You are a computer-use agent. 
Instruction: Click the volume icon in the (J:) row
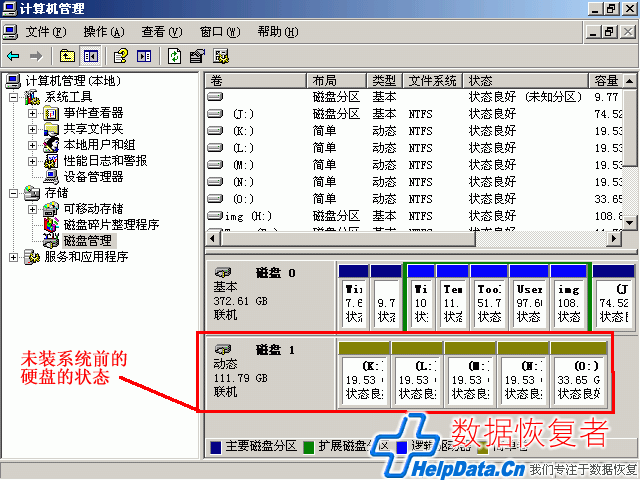click(x=215, y=113)
